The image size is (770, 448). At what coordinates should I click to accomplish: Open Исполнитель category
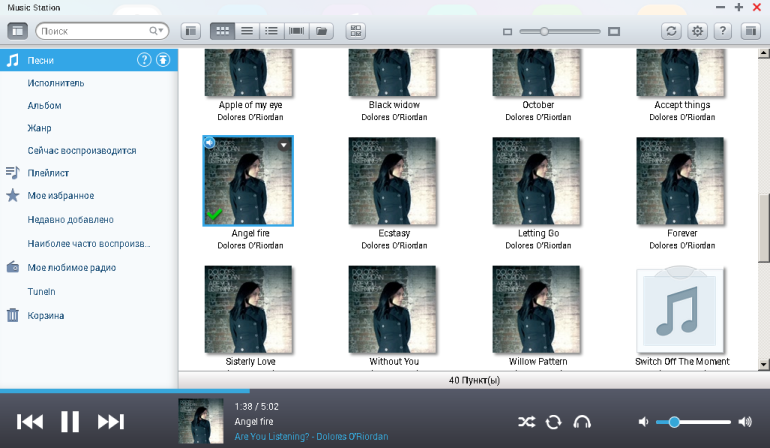point(55,83)
